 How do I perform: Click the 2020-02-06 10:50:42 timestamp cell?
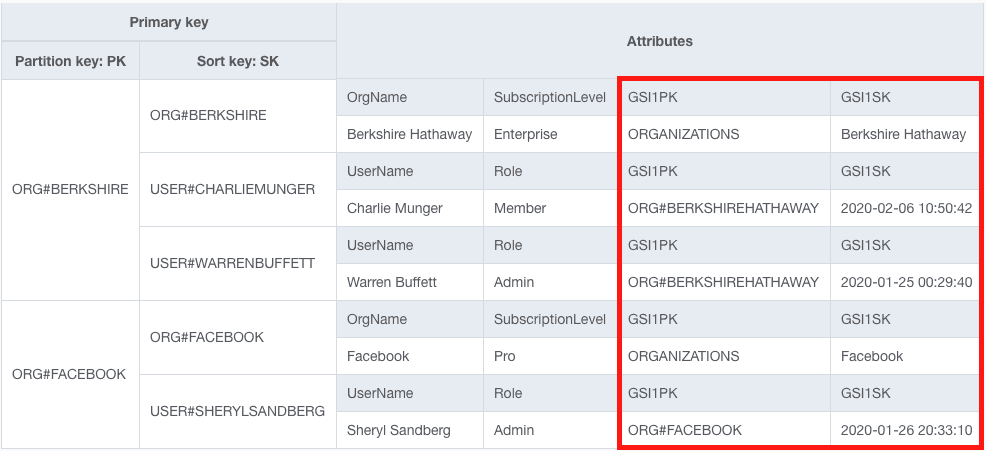(x=906, y=208)
